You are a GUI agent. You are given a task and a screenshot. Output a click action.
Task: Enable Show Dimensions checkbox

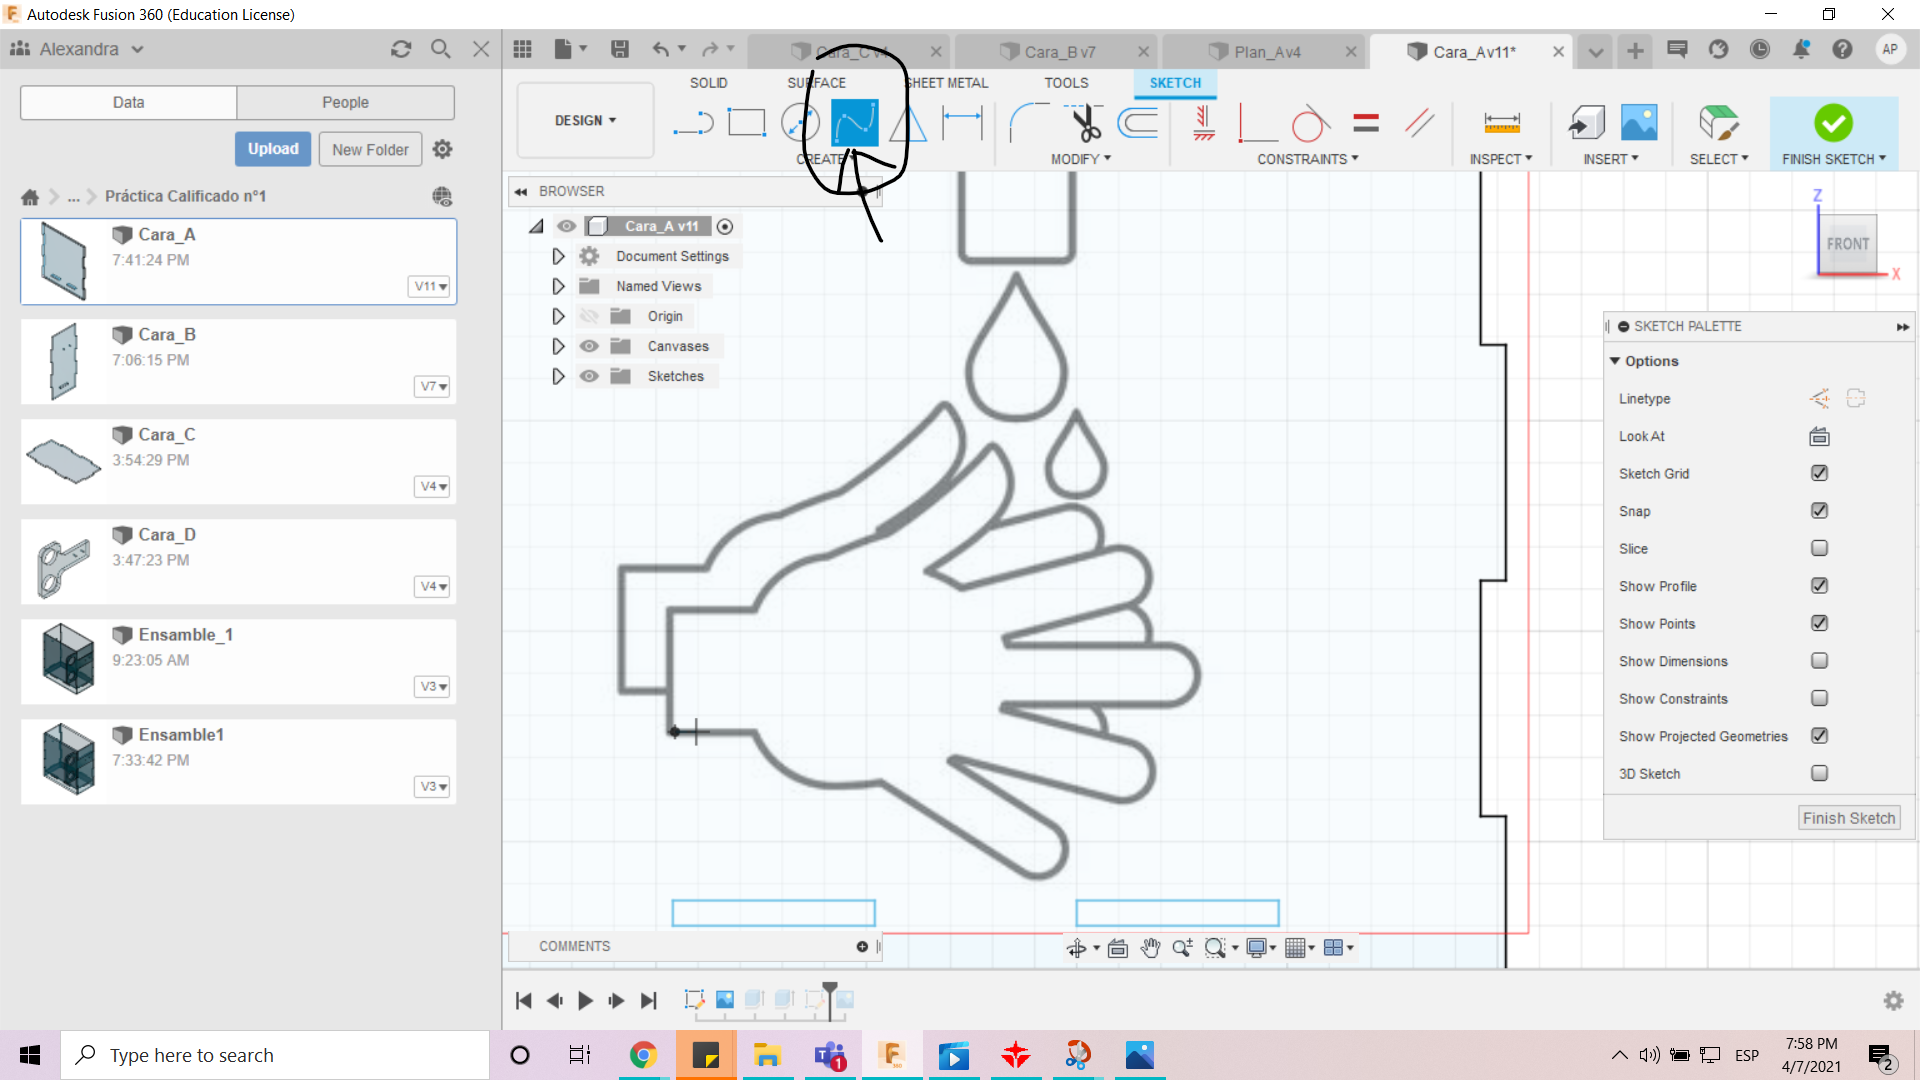1819,661
